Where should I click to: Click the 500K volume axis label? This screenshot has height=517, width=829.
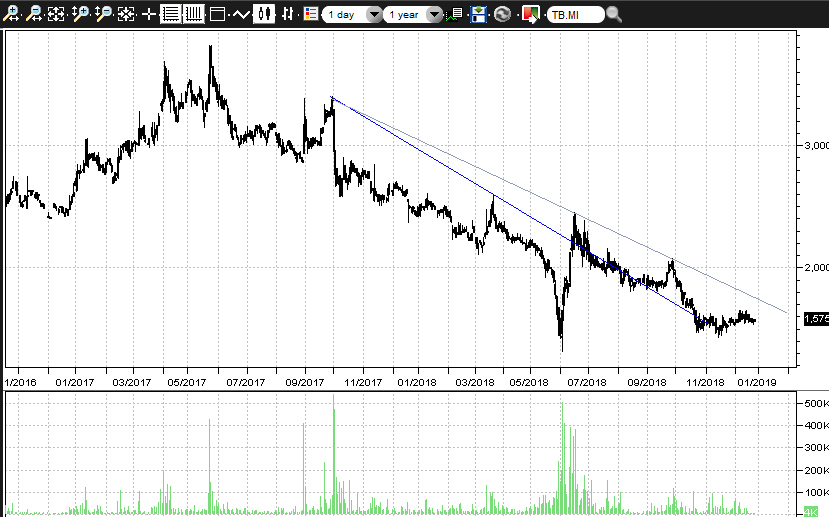(x=816, y=403)
